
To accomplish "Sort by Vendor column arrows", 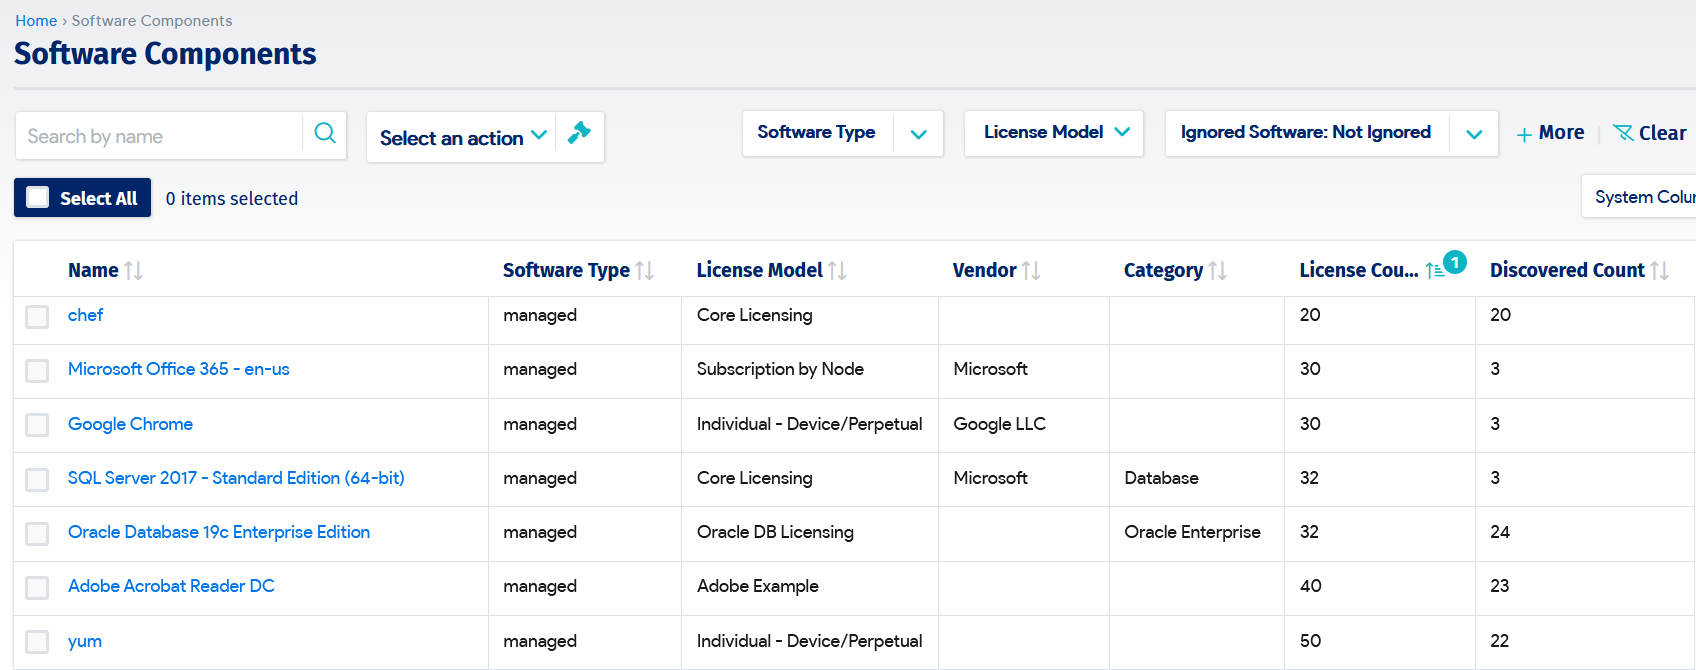I will [1031, 270].
